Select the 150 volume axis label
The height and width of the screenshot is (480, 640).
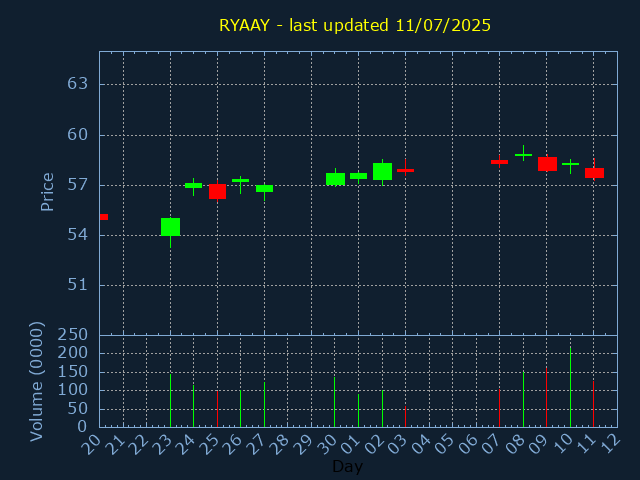click(73, 372)
